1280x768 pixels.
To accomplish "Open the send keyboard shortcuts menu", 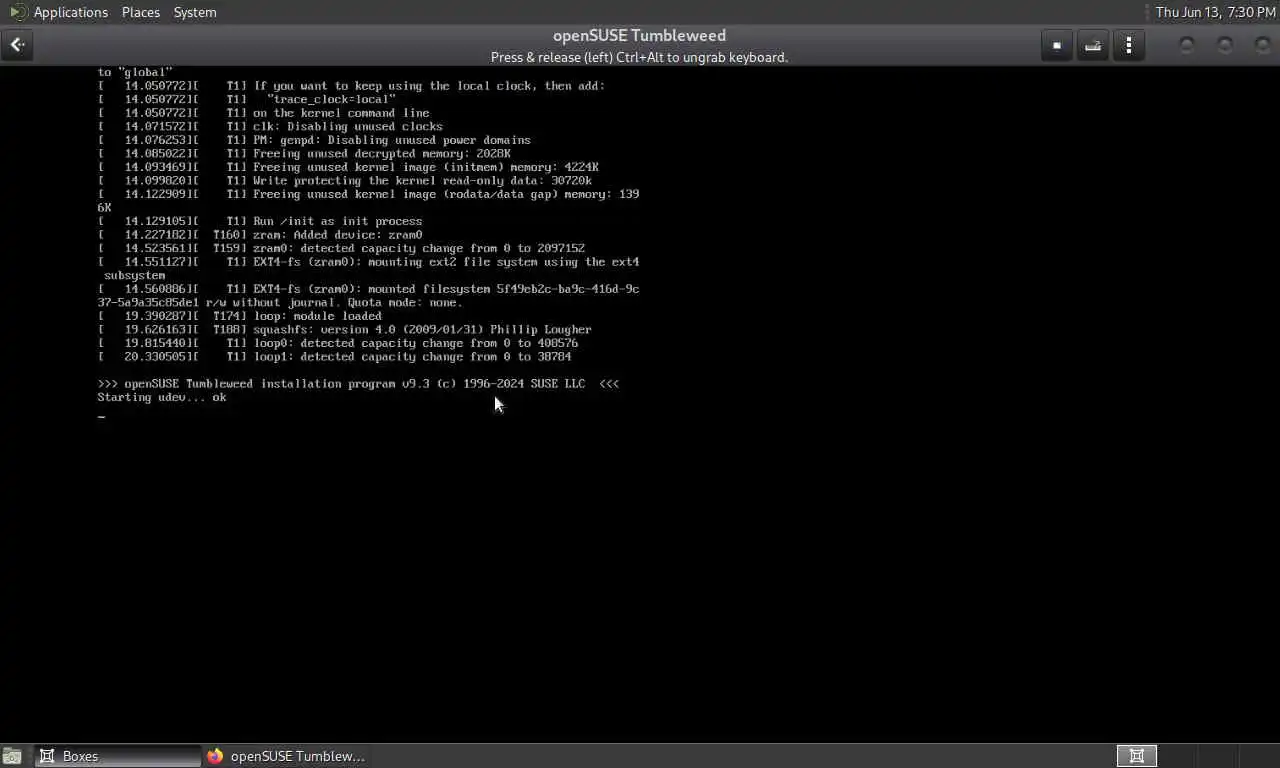I will click(1093, 45).
